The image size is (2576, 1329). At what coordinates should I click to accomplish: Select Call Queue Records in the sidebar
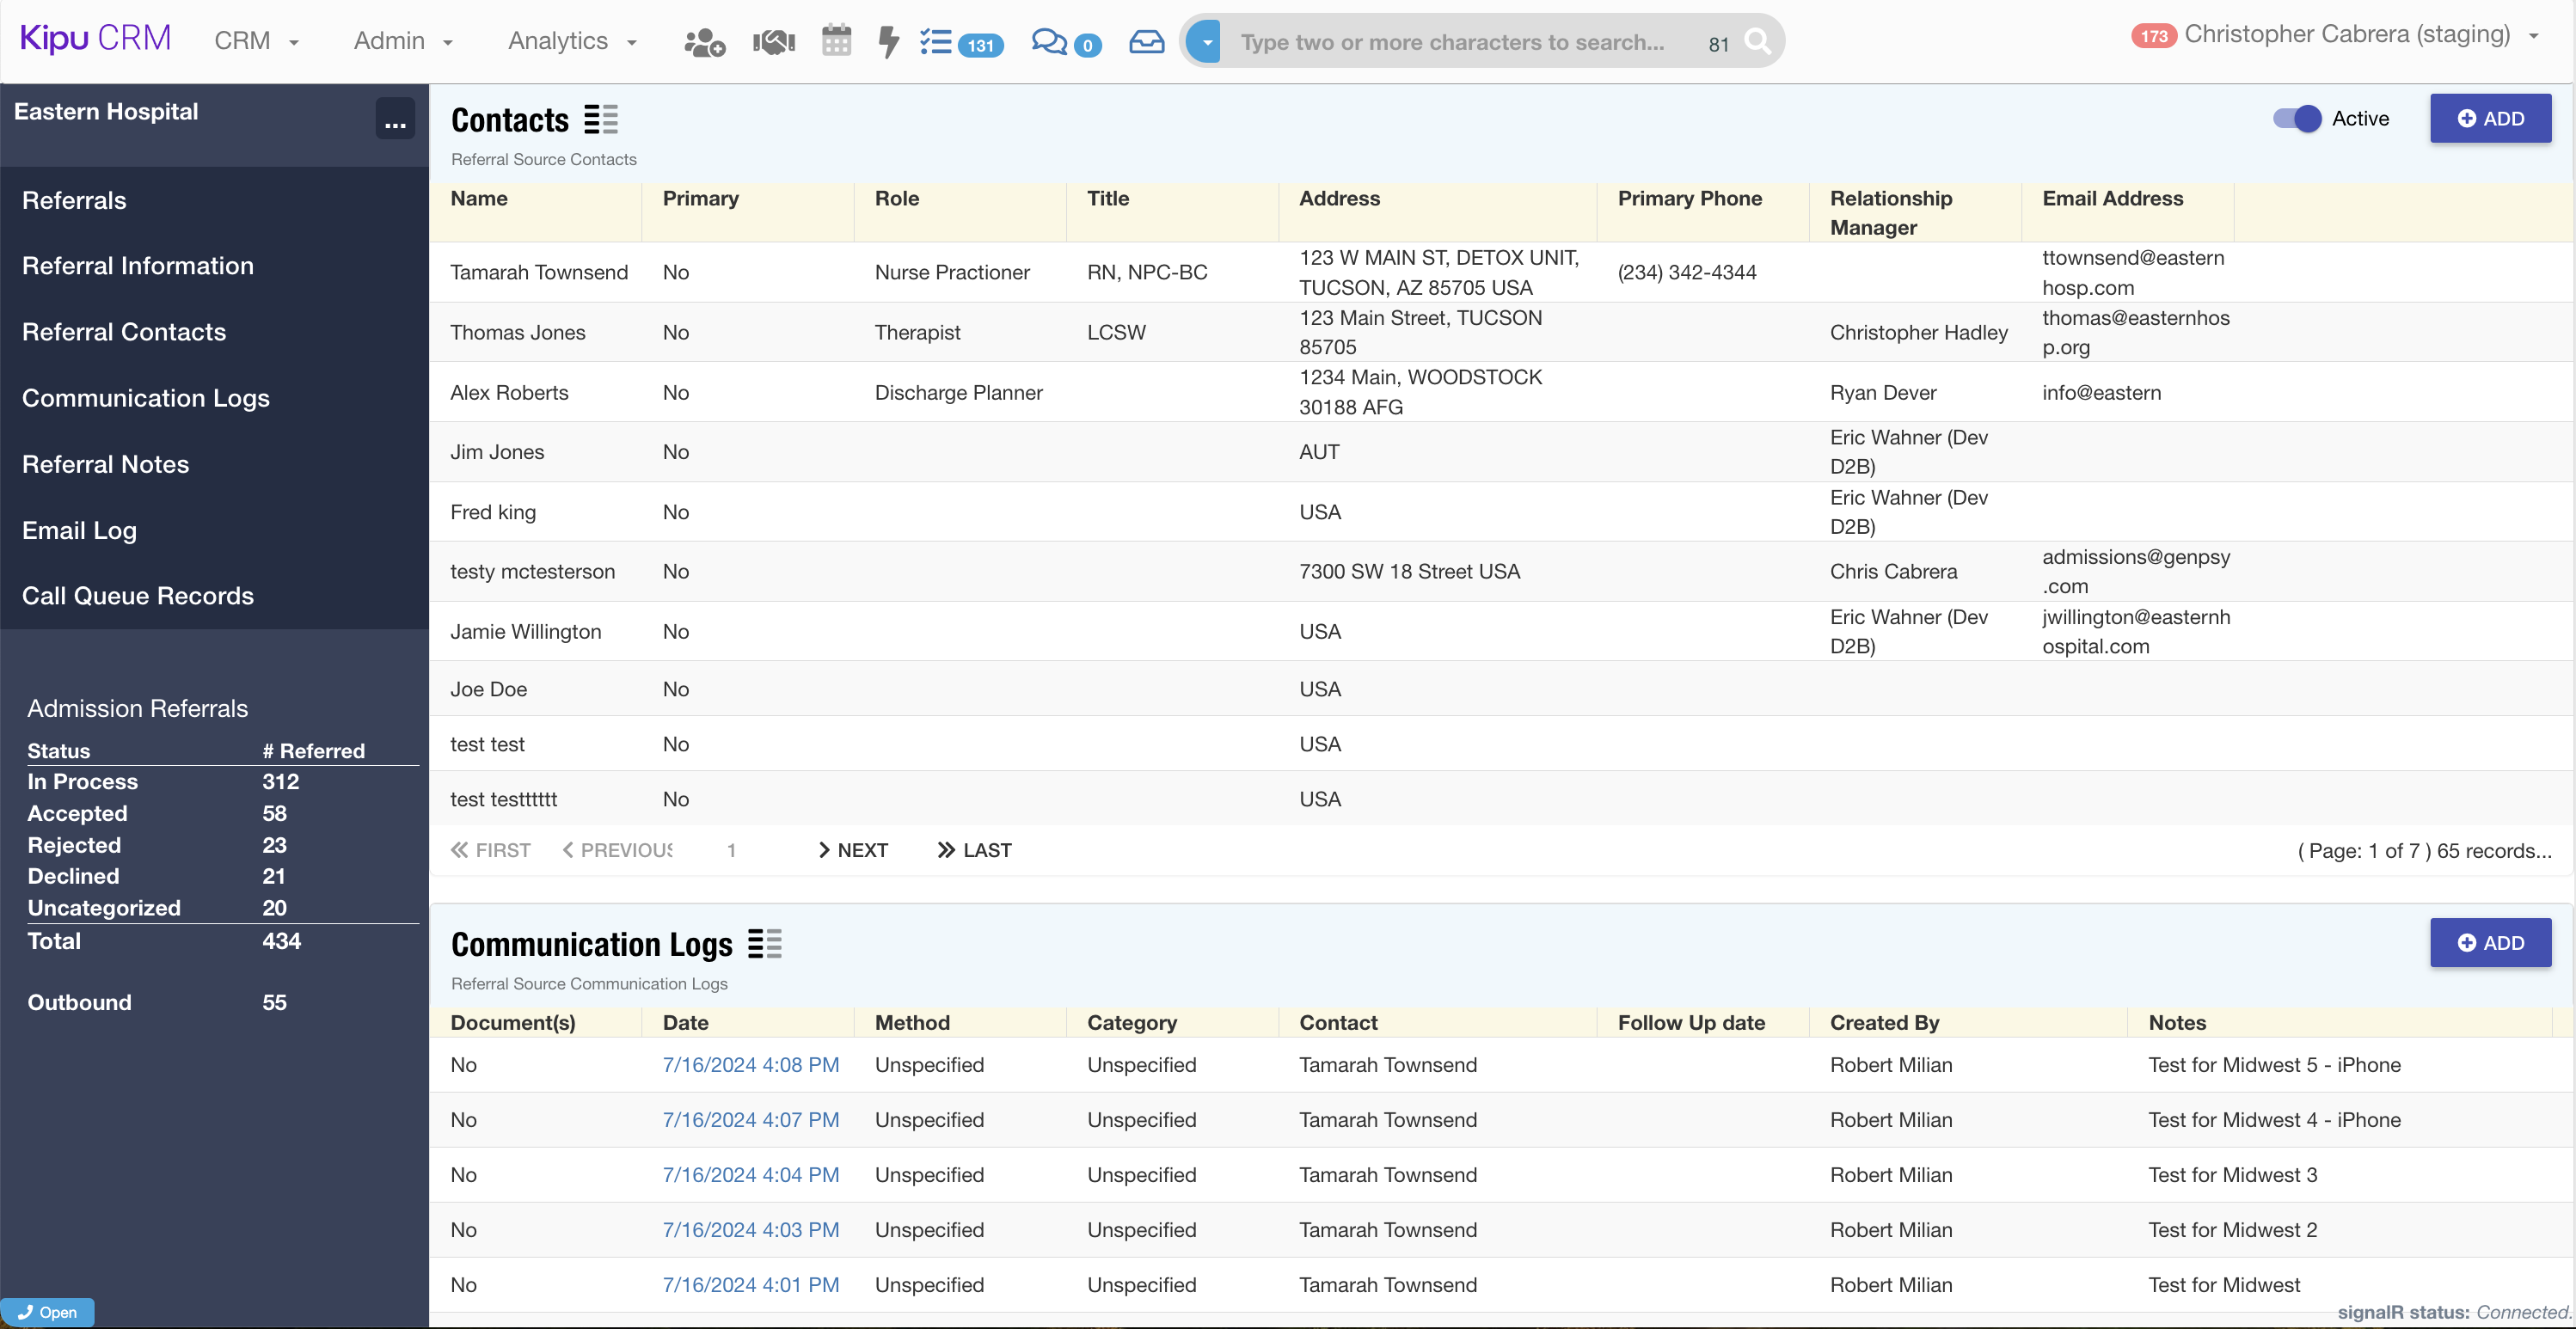(138, 596)
